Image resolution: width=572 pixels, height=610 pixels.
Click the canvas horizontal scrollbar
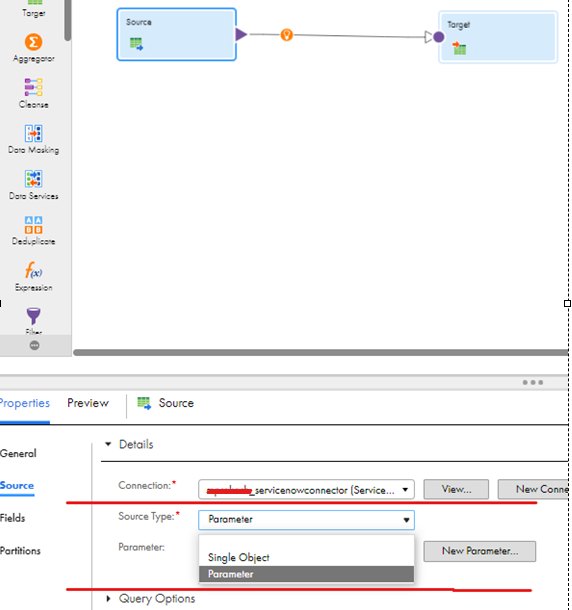tap(321, 352)
